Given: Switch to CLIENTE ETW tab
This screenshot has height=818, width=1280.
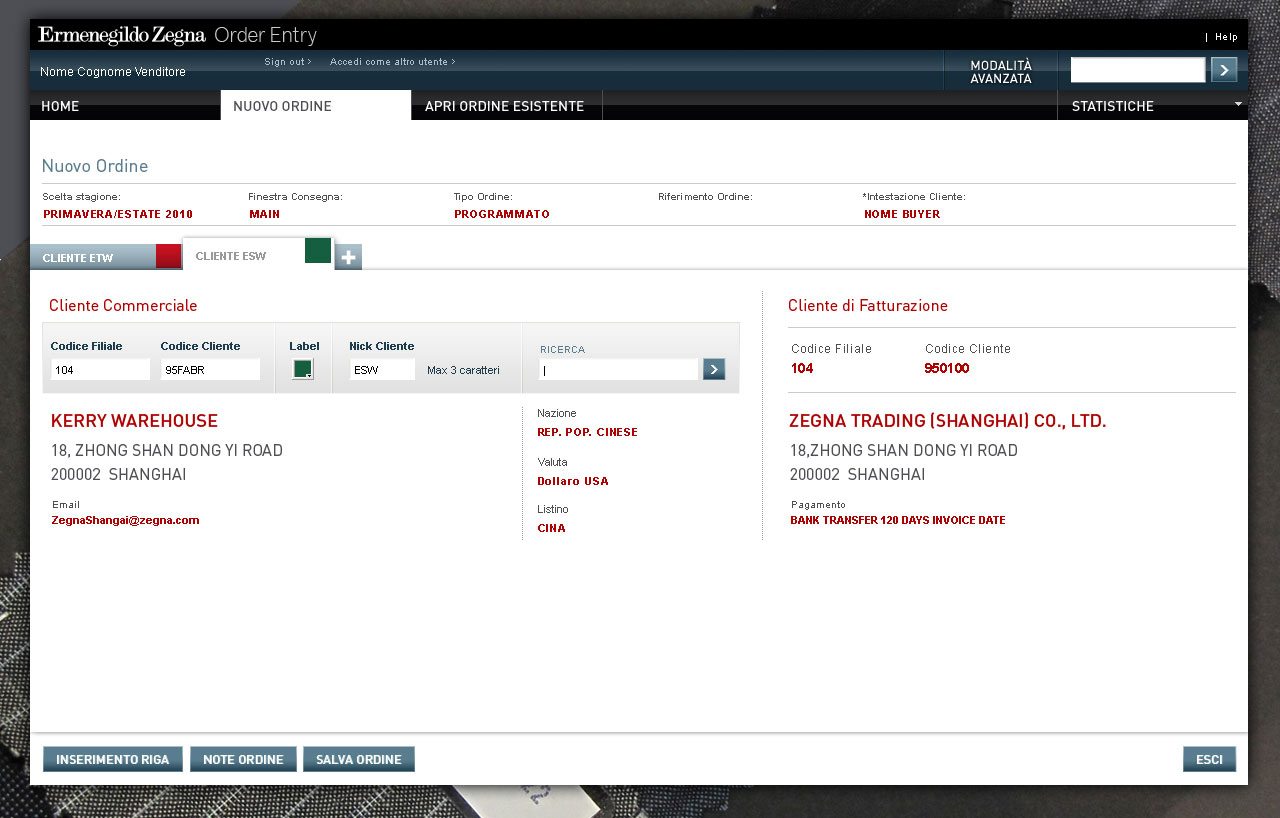Looking at the screenshot, I should click(93, 257).
